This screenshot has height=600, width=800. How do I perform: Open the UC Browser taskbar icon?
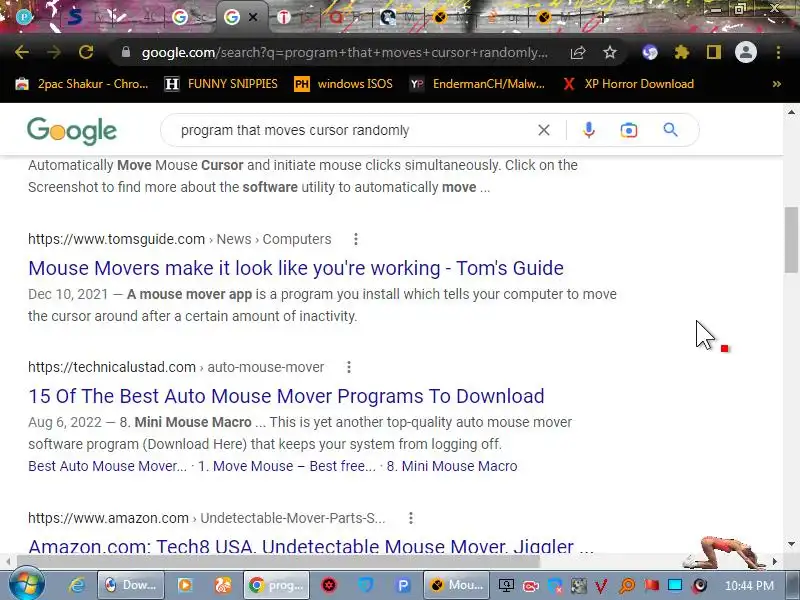222,585
